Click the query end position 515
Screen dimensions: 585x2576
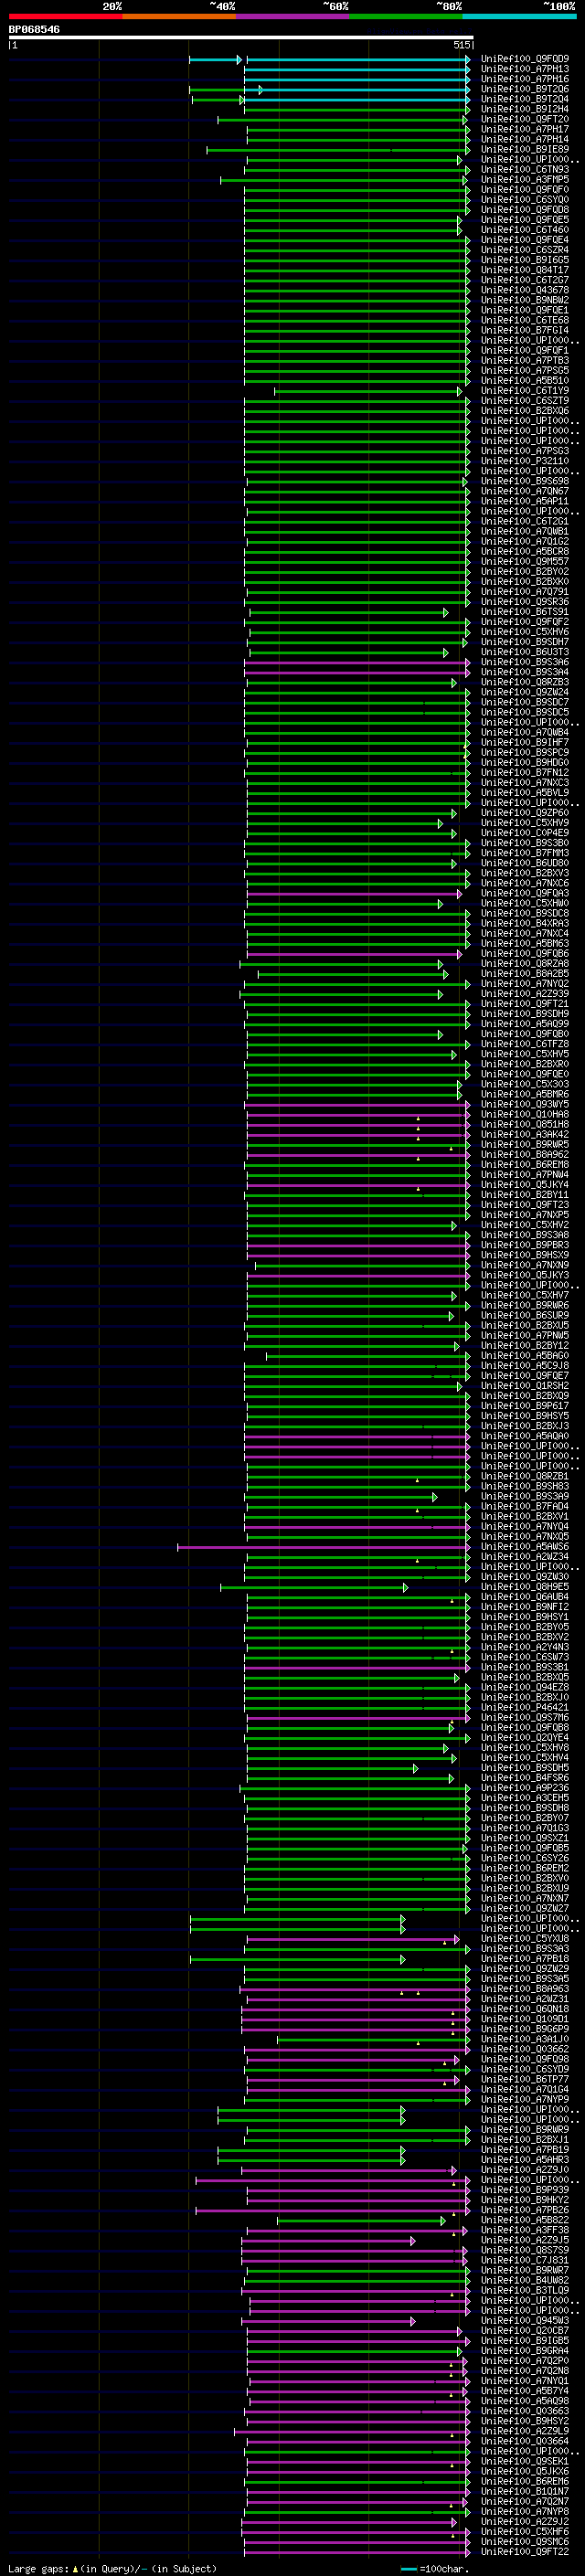click(461, 45)
